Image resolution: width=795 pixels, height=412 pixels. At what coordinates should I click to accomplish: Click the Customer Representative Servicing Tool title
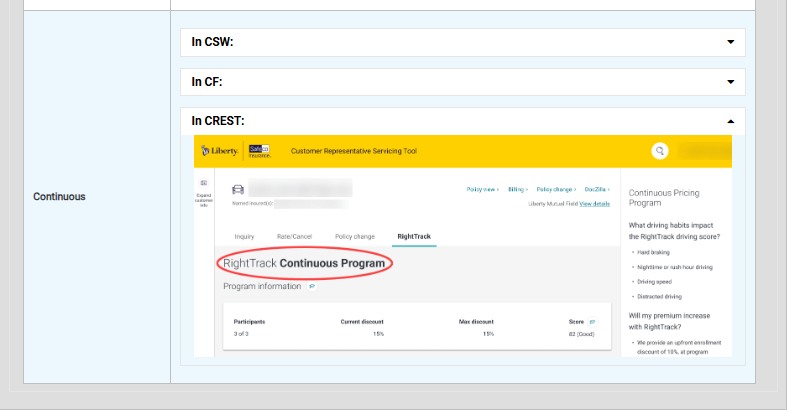(354, 151)
